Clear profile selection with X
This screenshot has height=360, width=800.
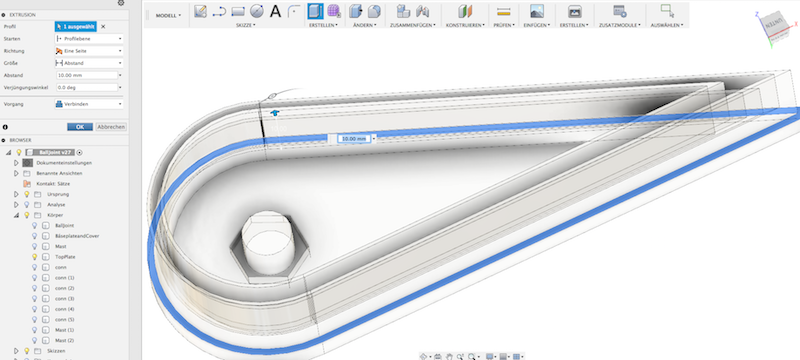103,27
